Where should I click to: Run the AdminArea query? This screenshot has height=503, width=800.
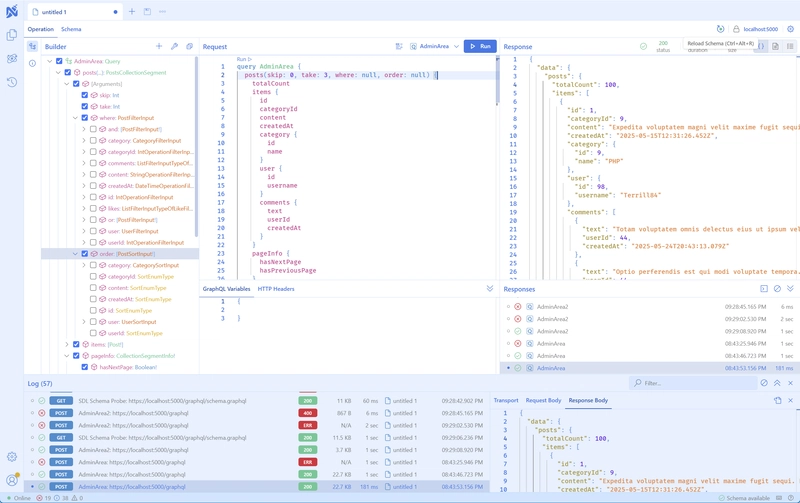coord(480,46)
